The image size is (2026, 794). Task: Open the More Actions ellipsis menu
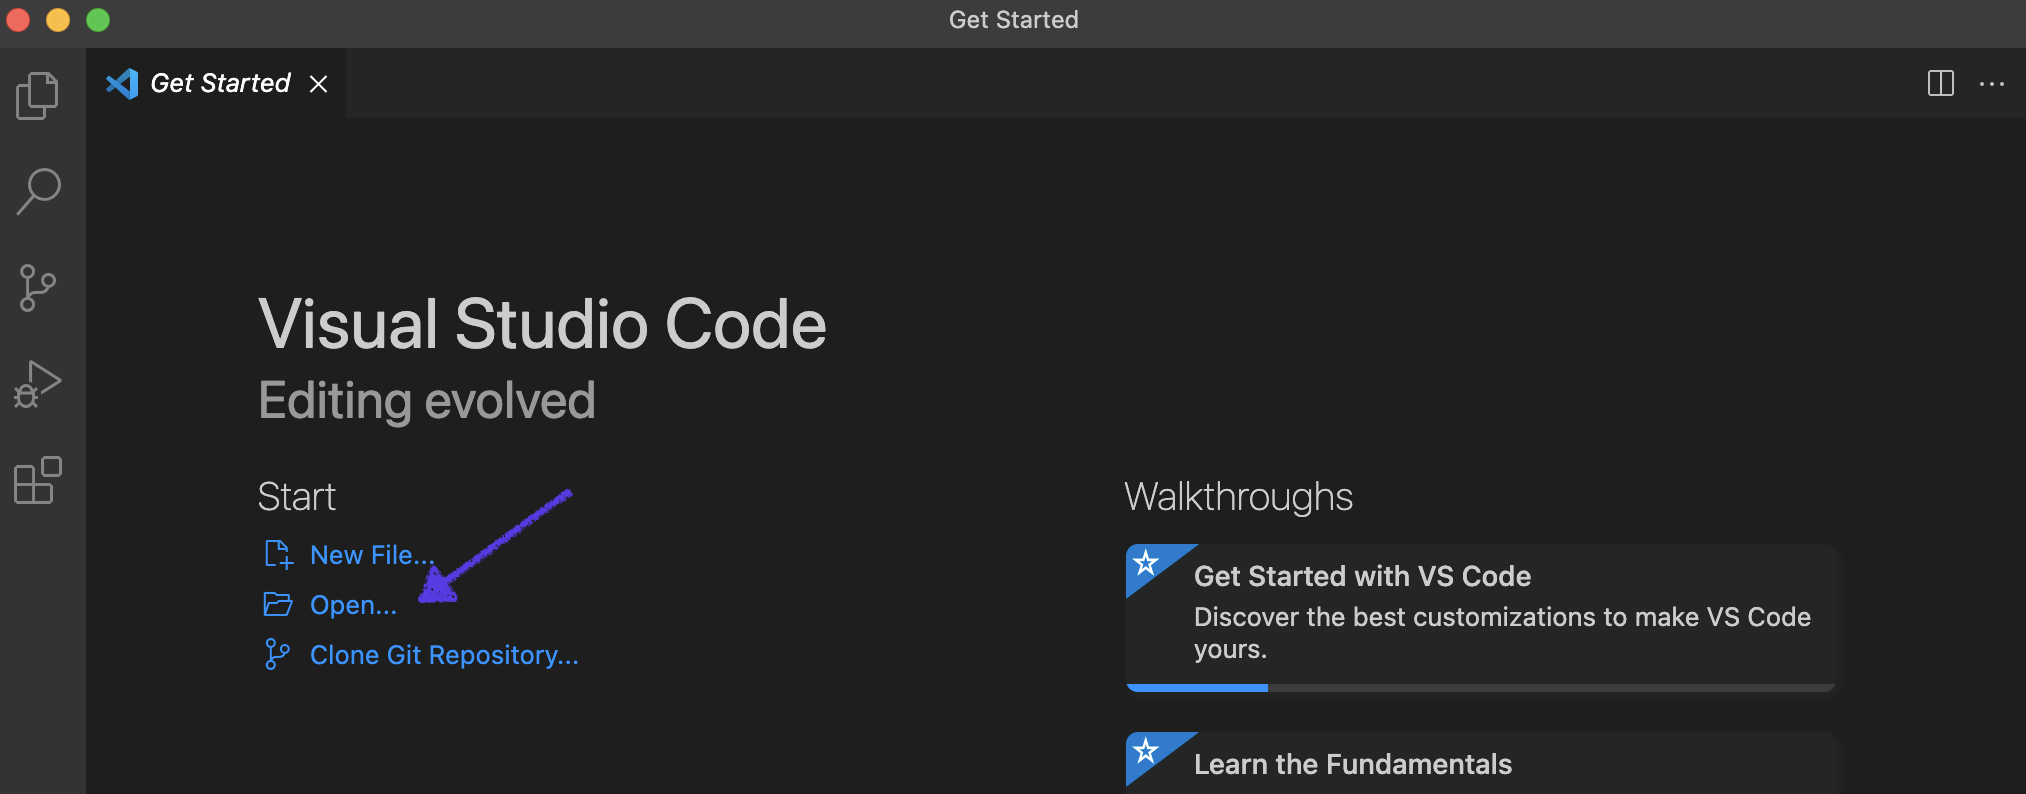pos(1991,84)
